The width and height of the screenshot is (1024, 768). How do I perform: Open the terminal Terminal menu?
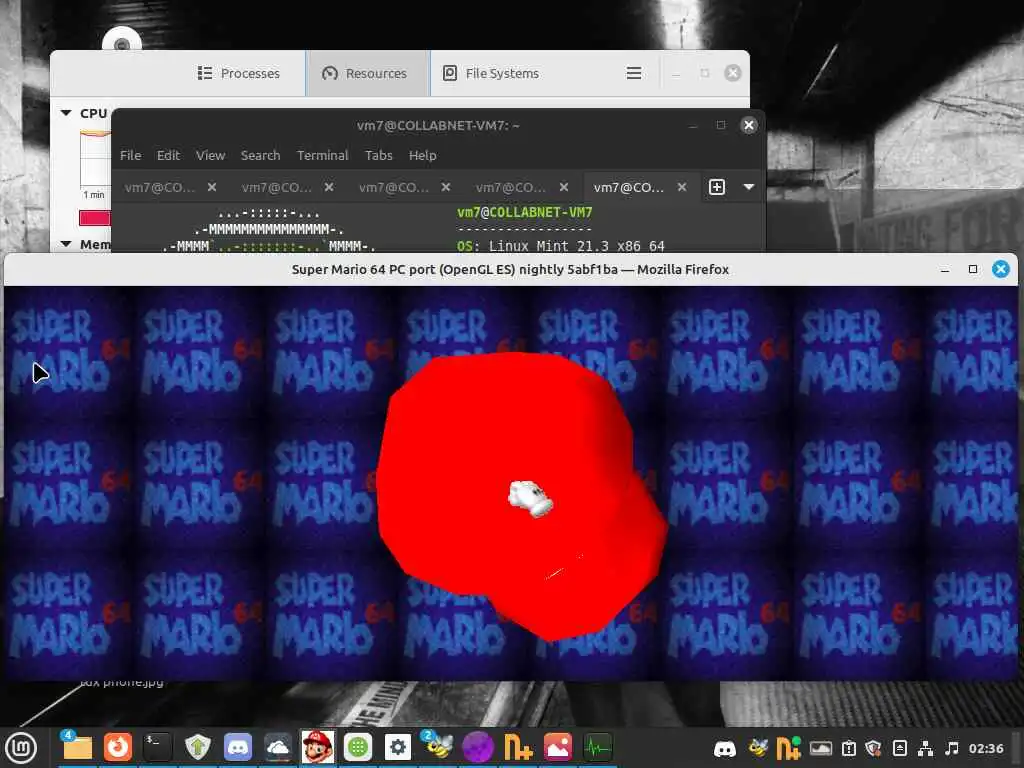point(323,155)
